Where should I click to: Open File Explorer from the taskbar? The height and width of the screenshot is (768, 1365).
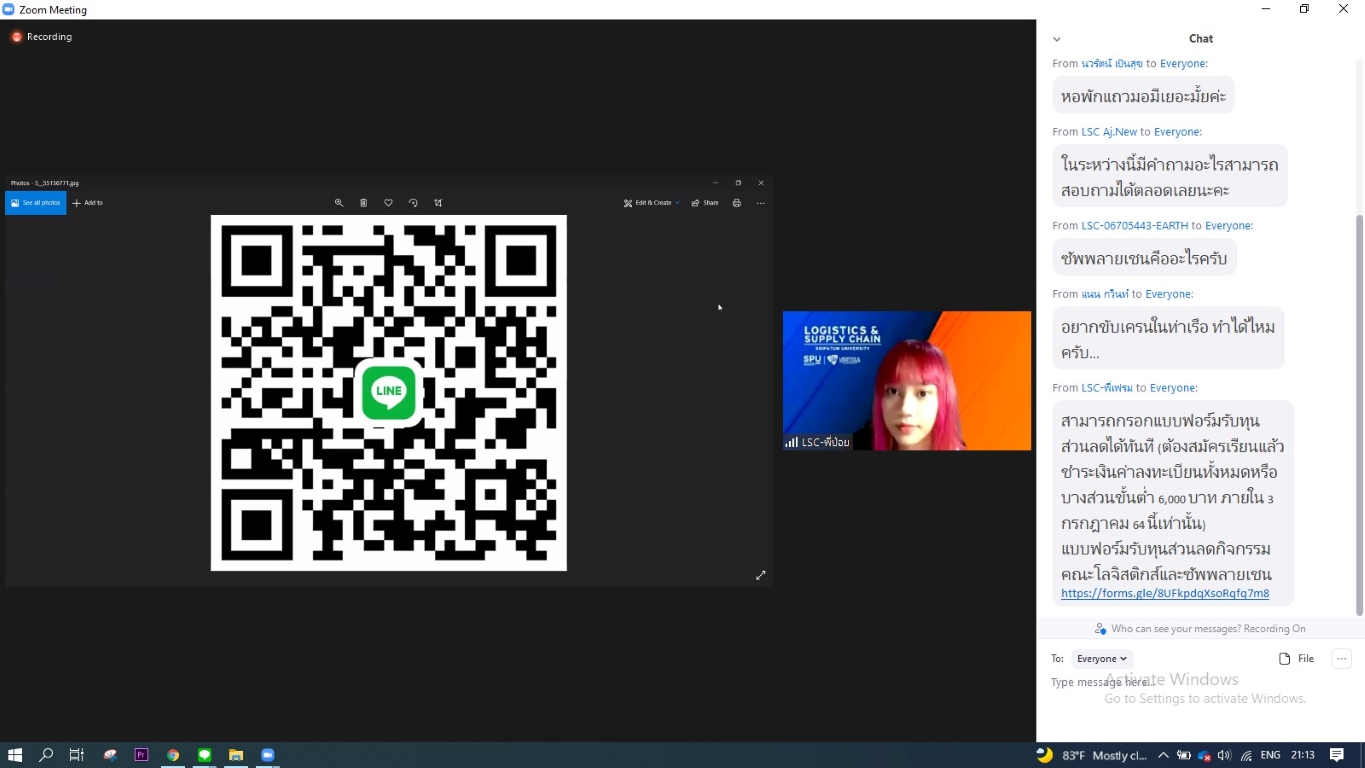click(236, 755)
